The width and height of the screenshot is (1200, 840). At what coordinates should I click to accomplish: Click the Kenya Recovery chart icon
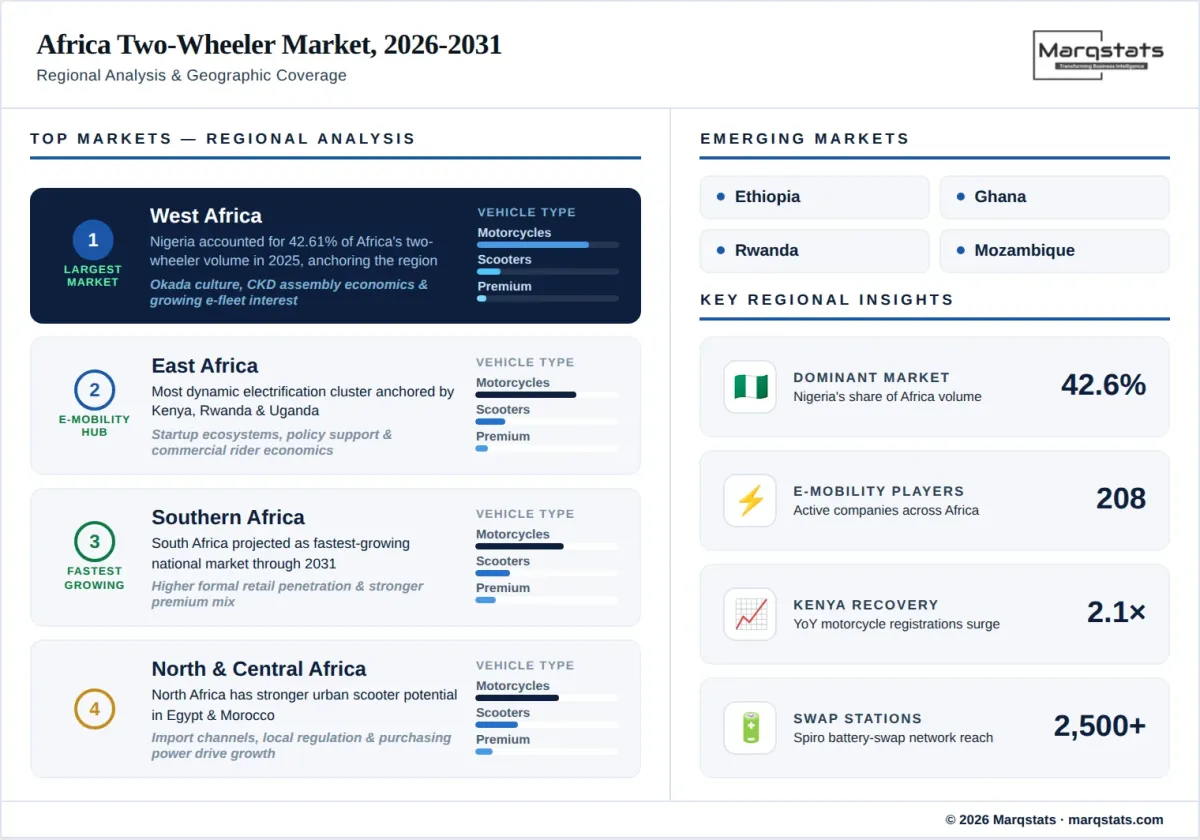coord(749,614)
